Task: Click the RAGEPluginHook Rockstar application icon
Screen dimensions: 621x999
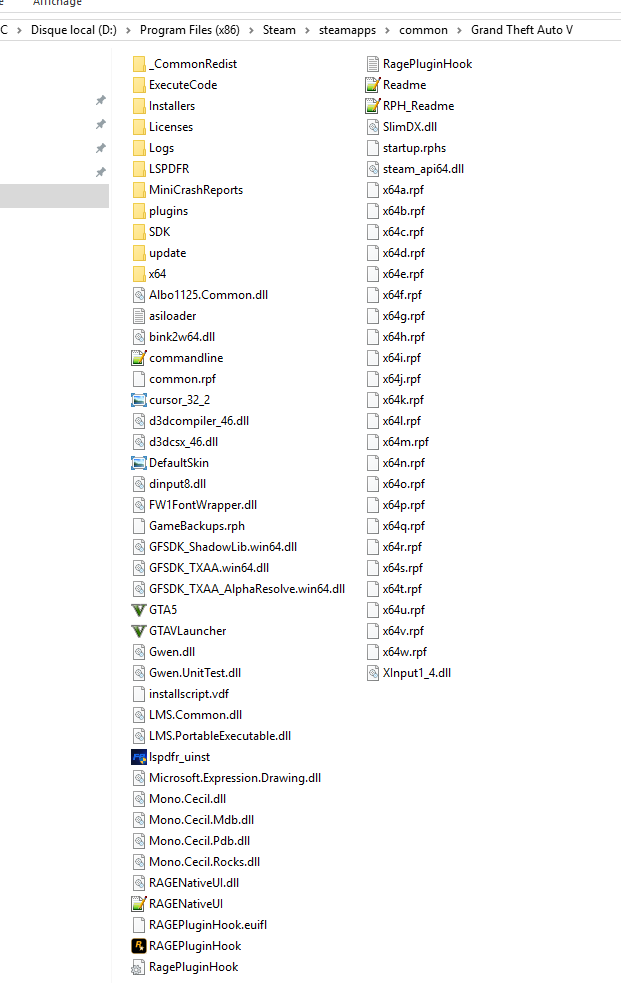Action: [x=138, y=945]
